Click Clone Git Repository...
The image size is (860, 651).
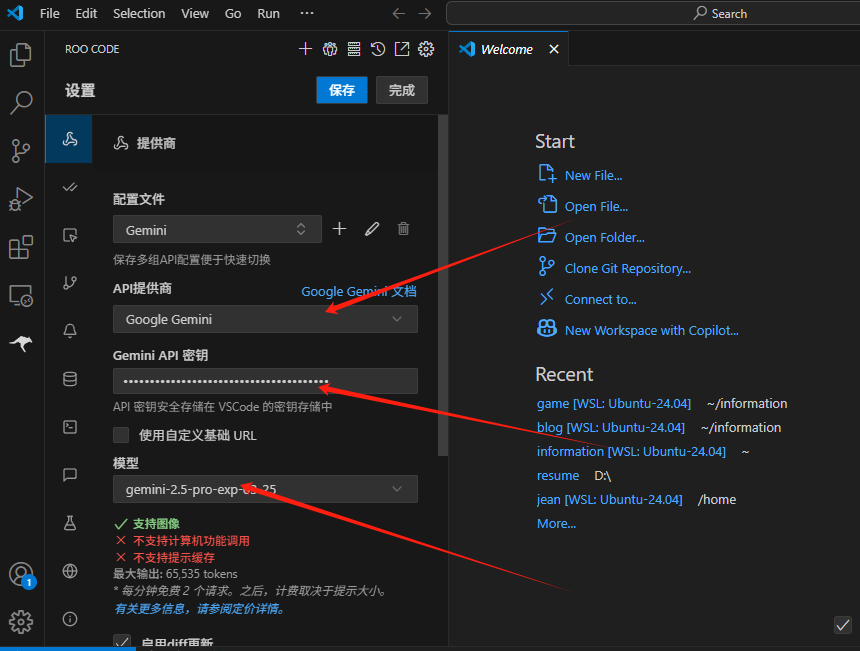pyautogui.click(x=627, y=269)
